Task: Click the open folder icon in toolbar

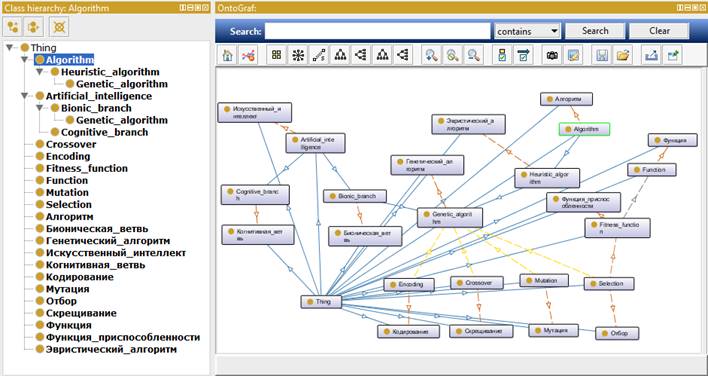Action: (x=623, y=55)
